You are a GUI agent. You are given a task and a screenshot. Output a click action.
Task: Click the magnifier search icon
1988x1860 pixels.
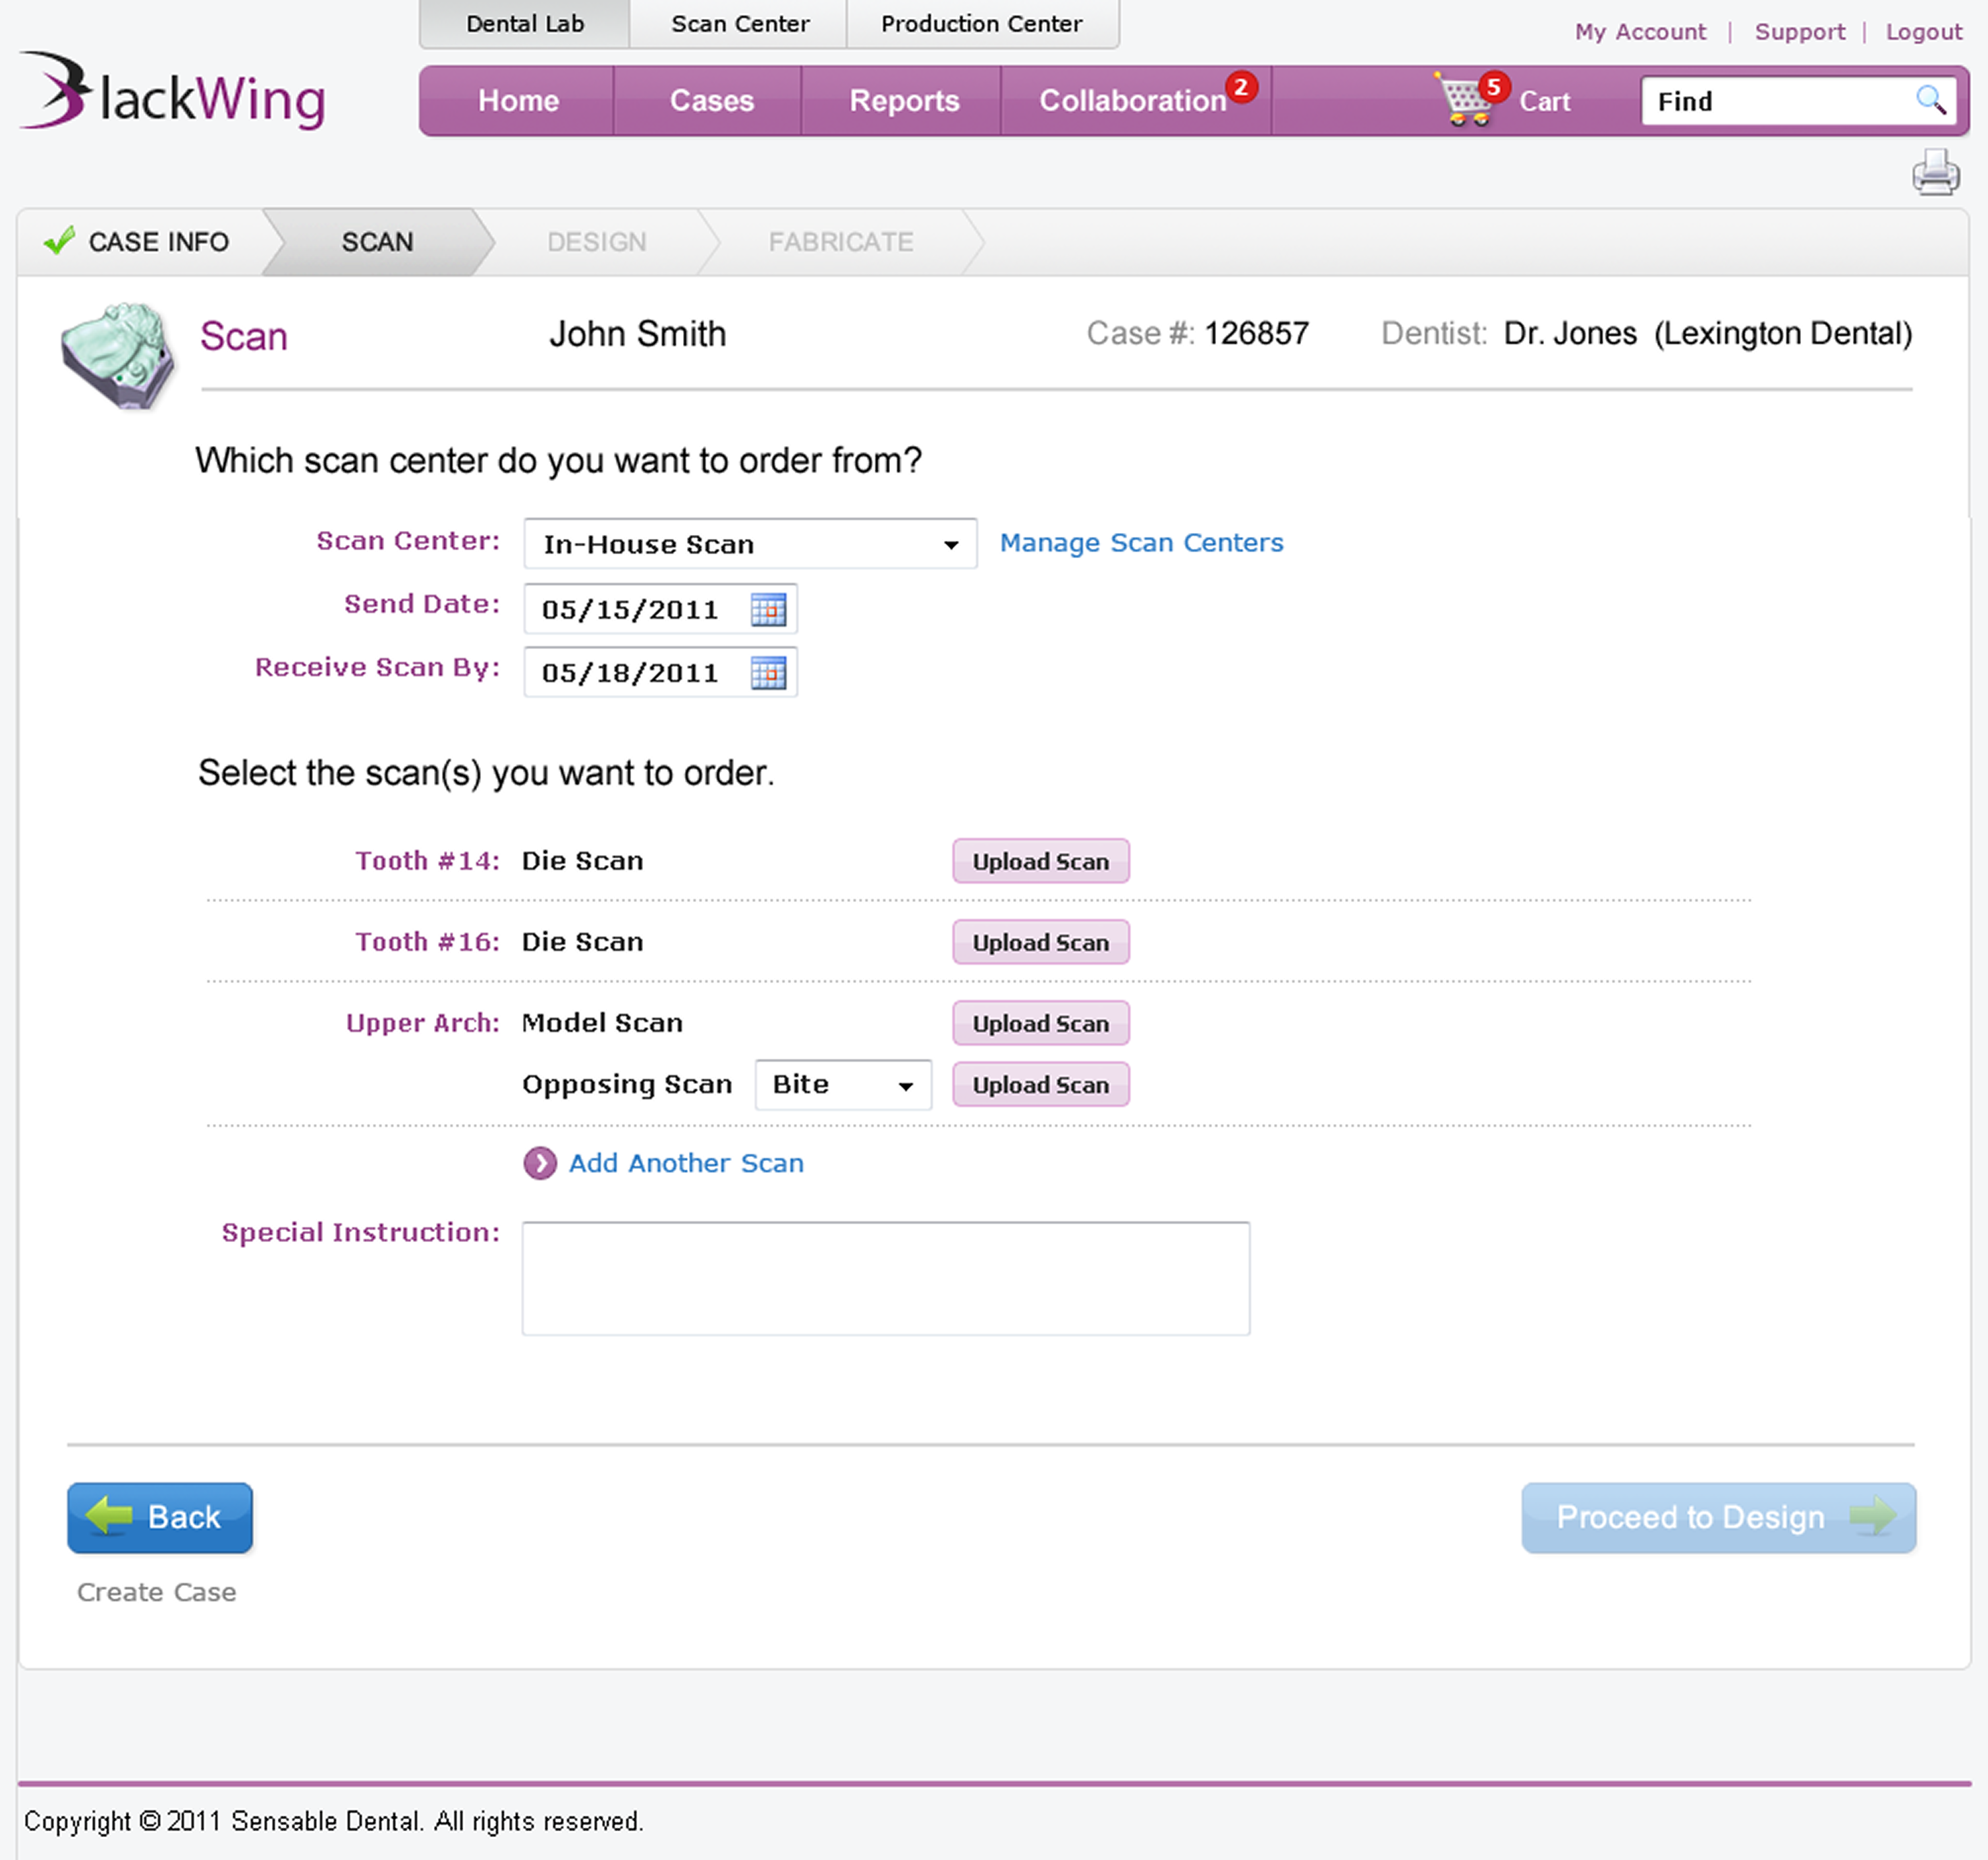tap(1929, 100)
